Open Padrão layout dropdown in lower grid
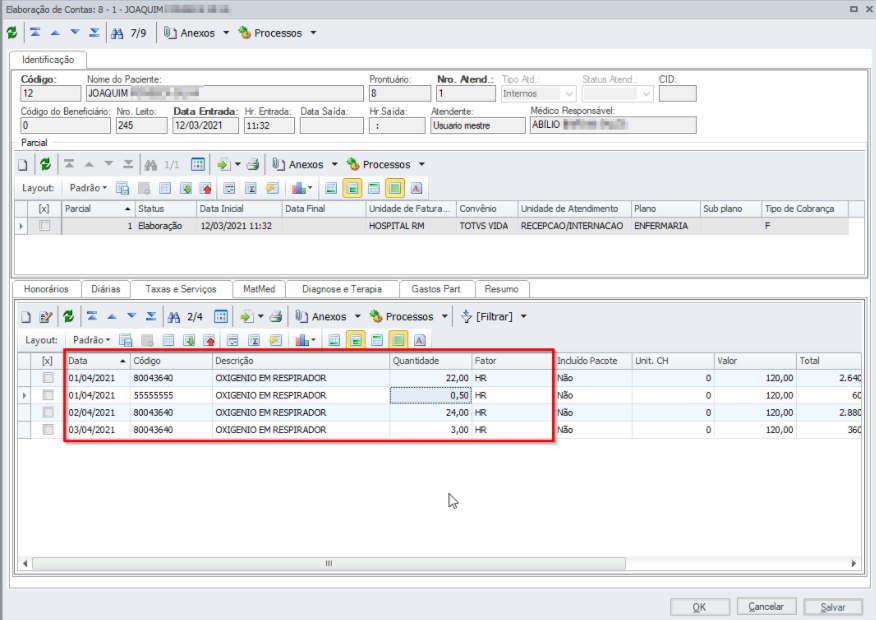The width and height of the screenshot is (876, 620). [91, 340]
